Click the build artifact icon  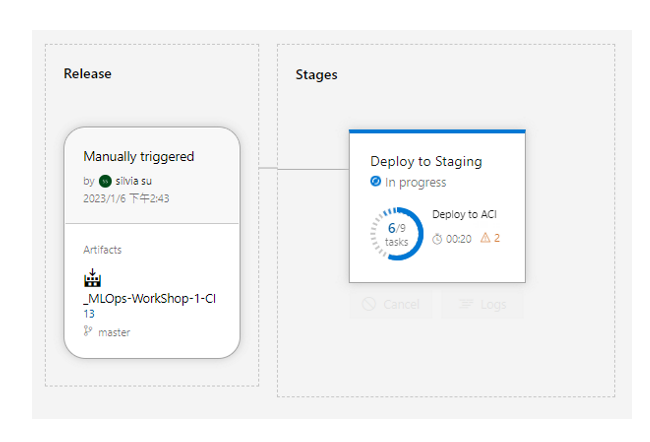[x=92, y=278]
